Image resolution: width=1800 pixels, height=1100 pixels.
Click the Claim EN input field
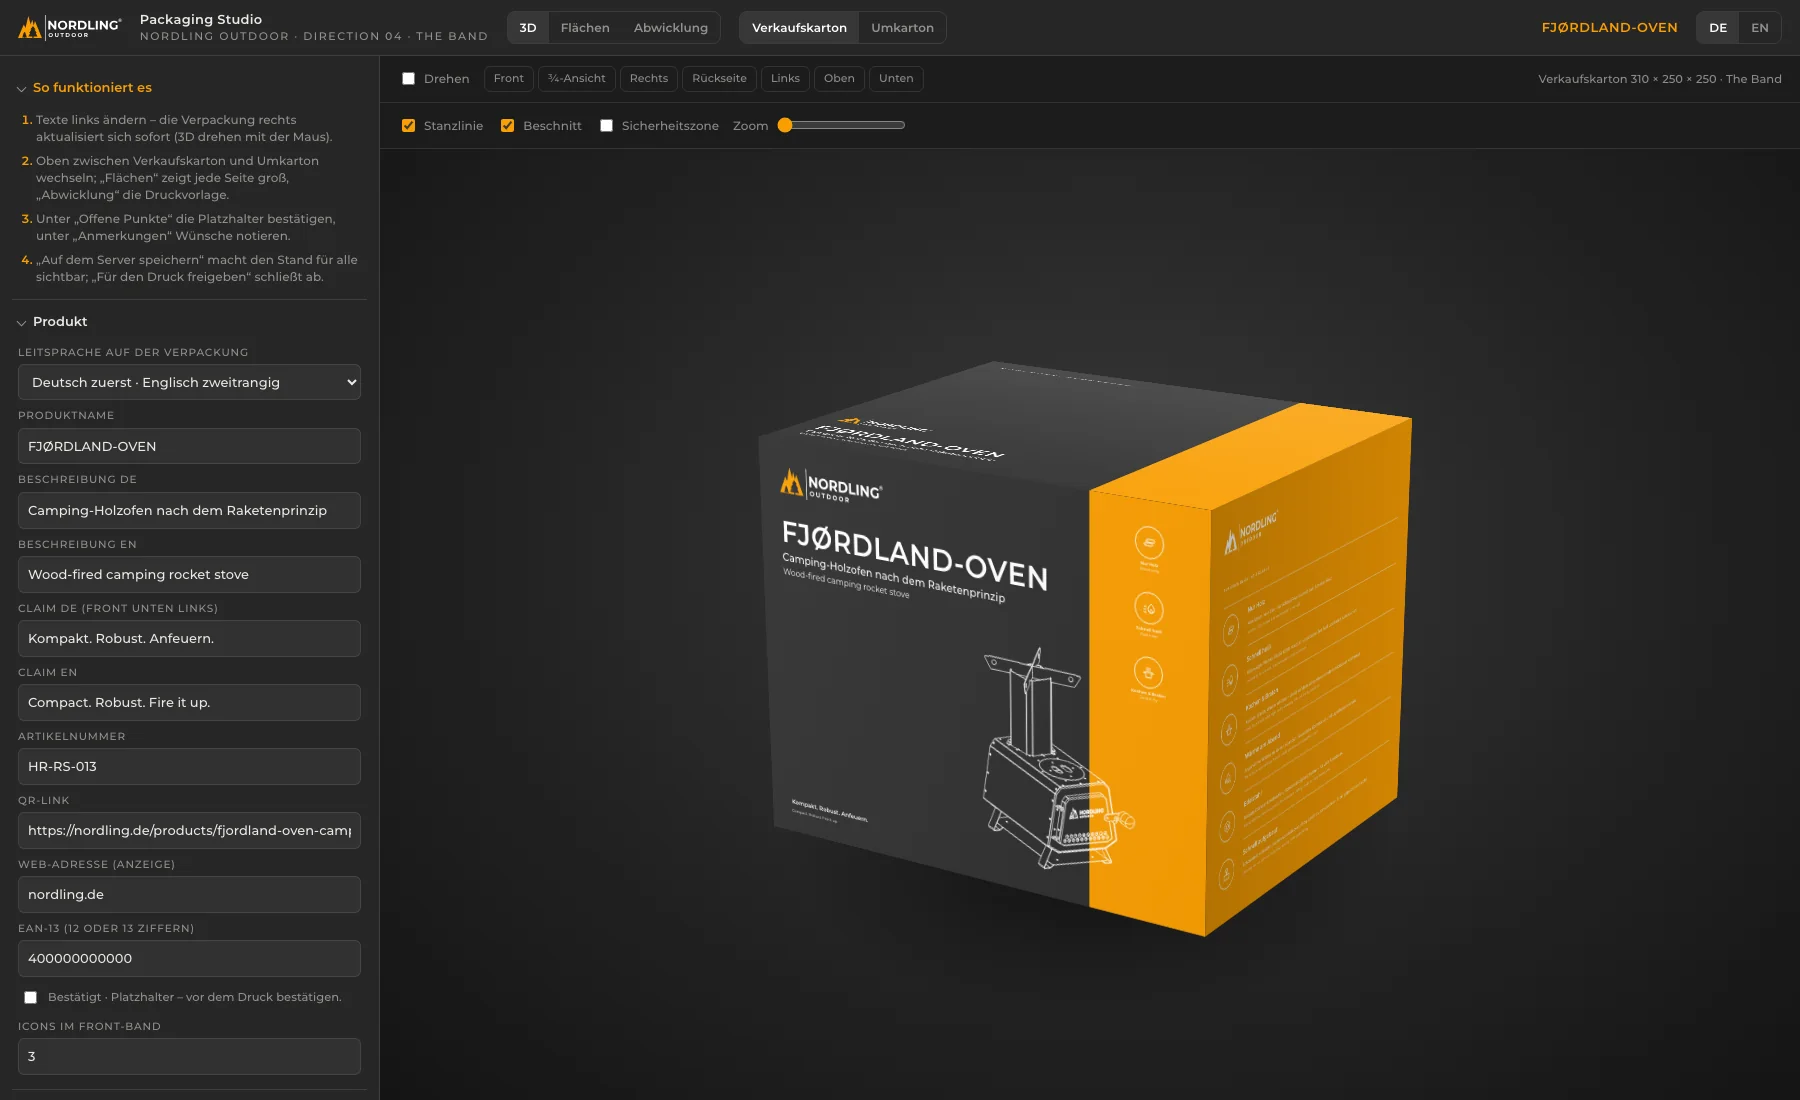[189, 703]
